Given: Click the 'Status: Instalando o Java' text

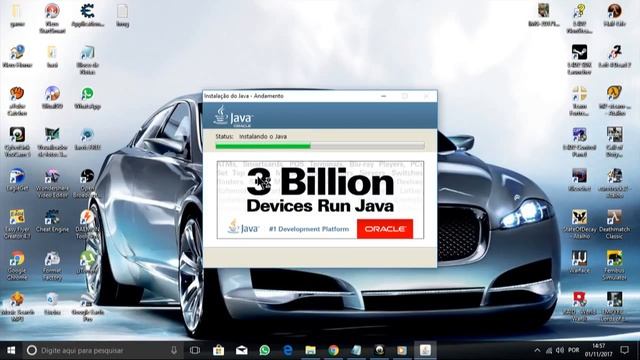Looking at the screenshot, I should click(251, 136).
